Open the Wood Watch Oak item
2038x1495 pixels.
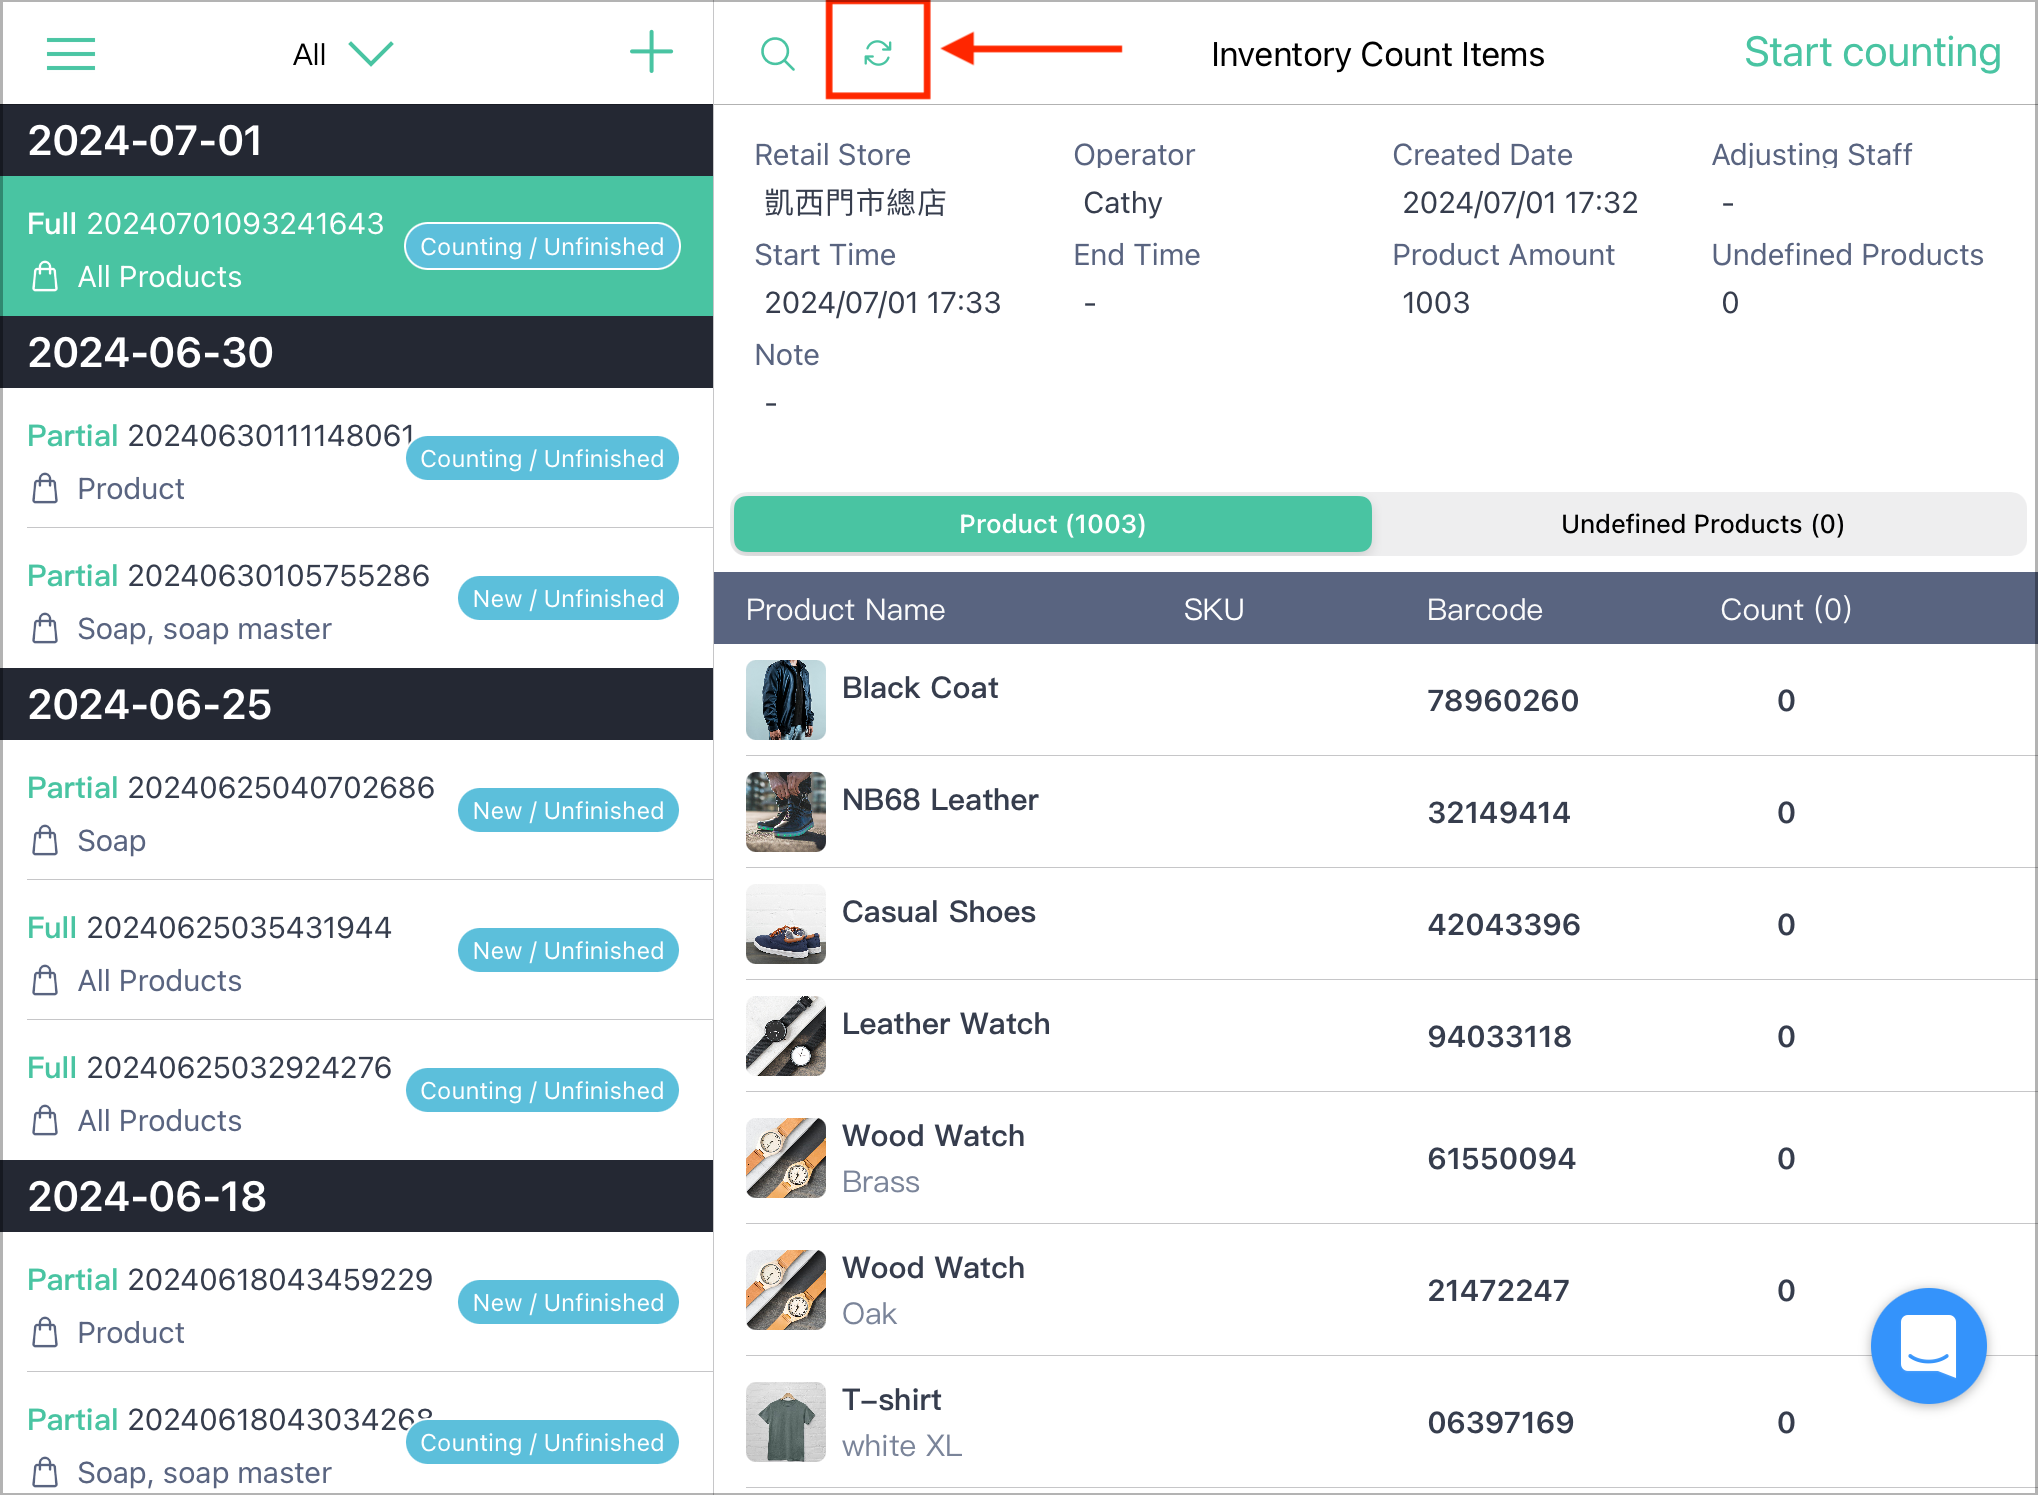[x=1375, y=1290]
